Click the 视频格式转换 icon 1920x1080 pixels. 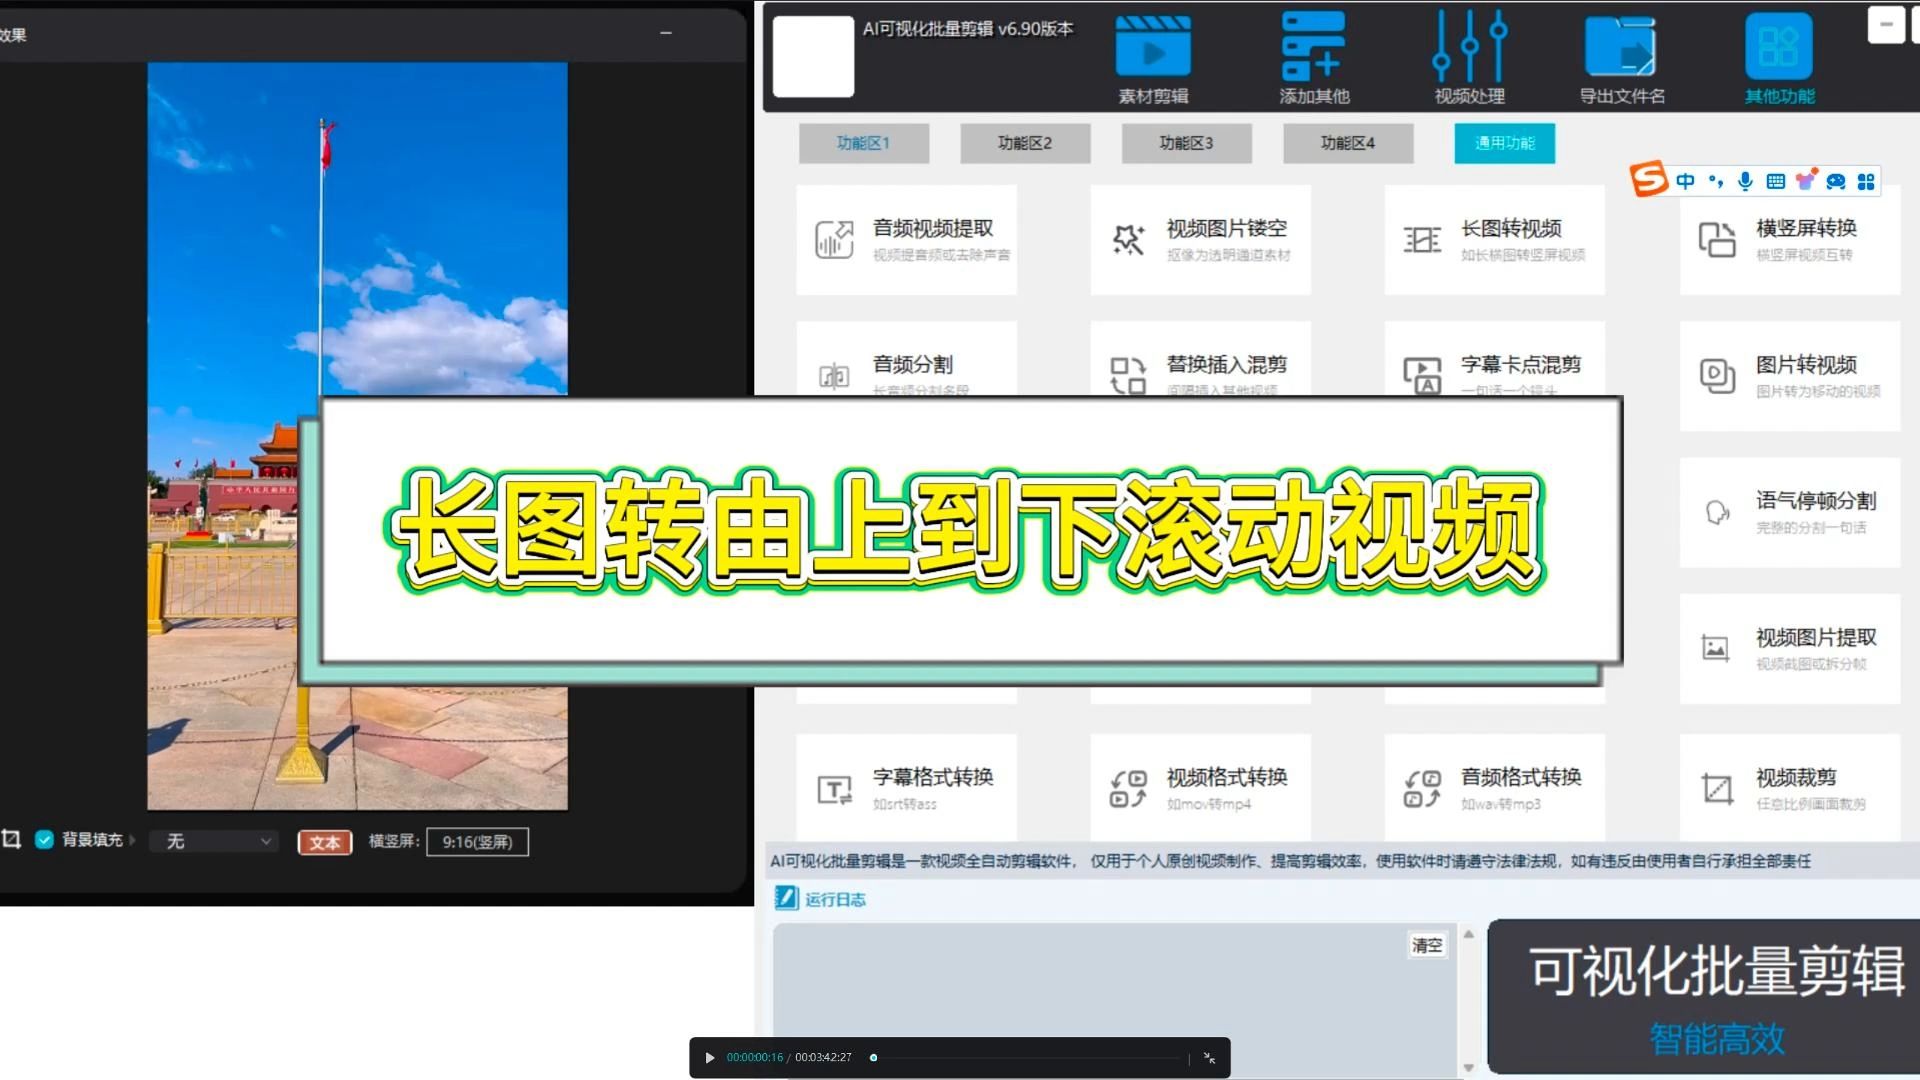tap(1128, 789)
